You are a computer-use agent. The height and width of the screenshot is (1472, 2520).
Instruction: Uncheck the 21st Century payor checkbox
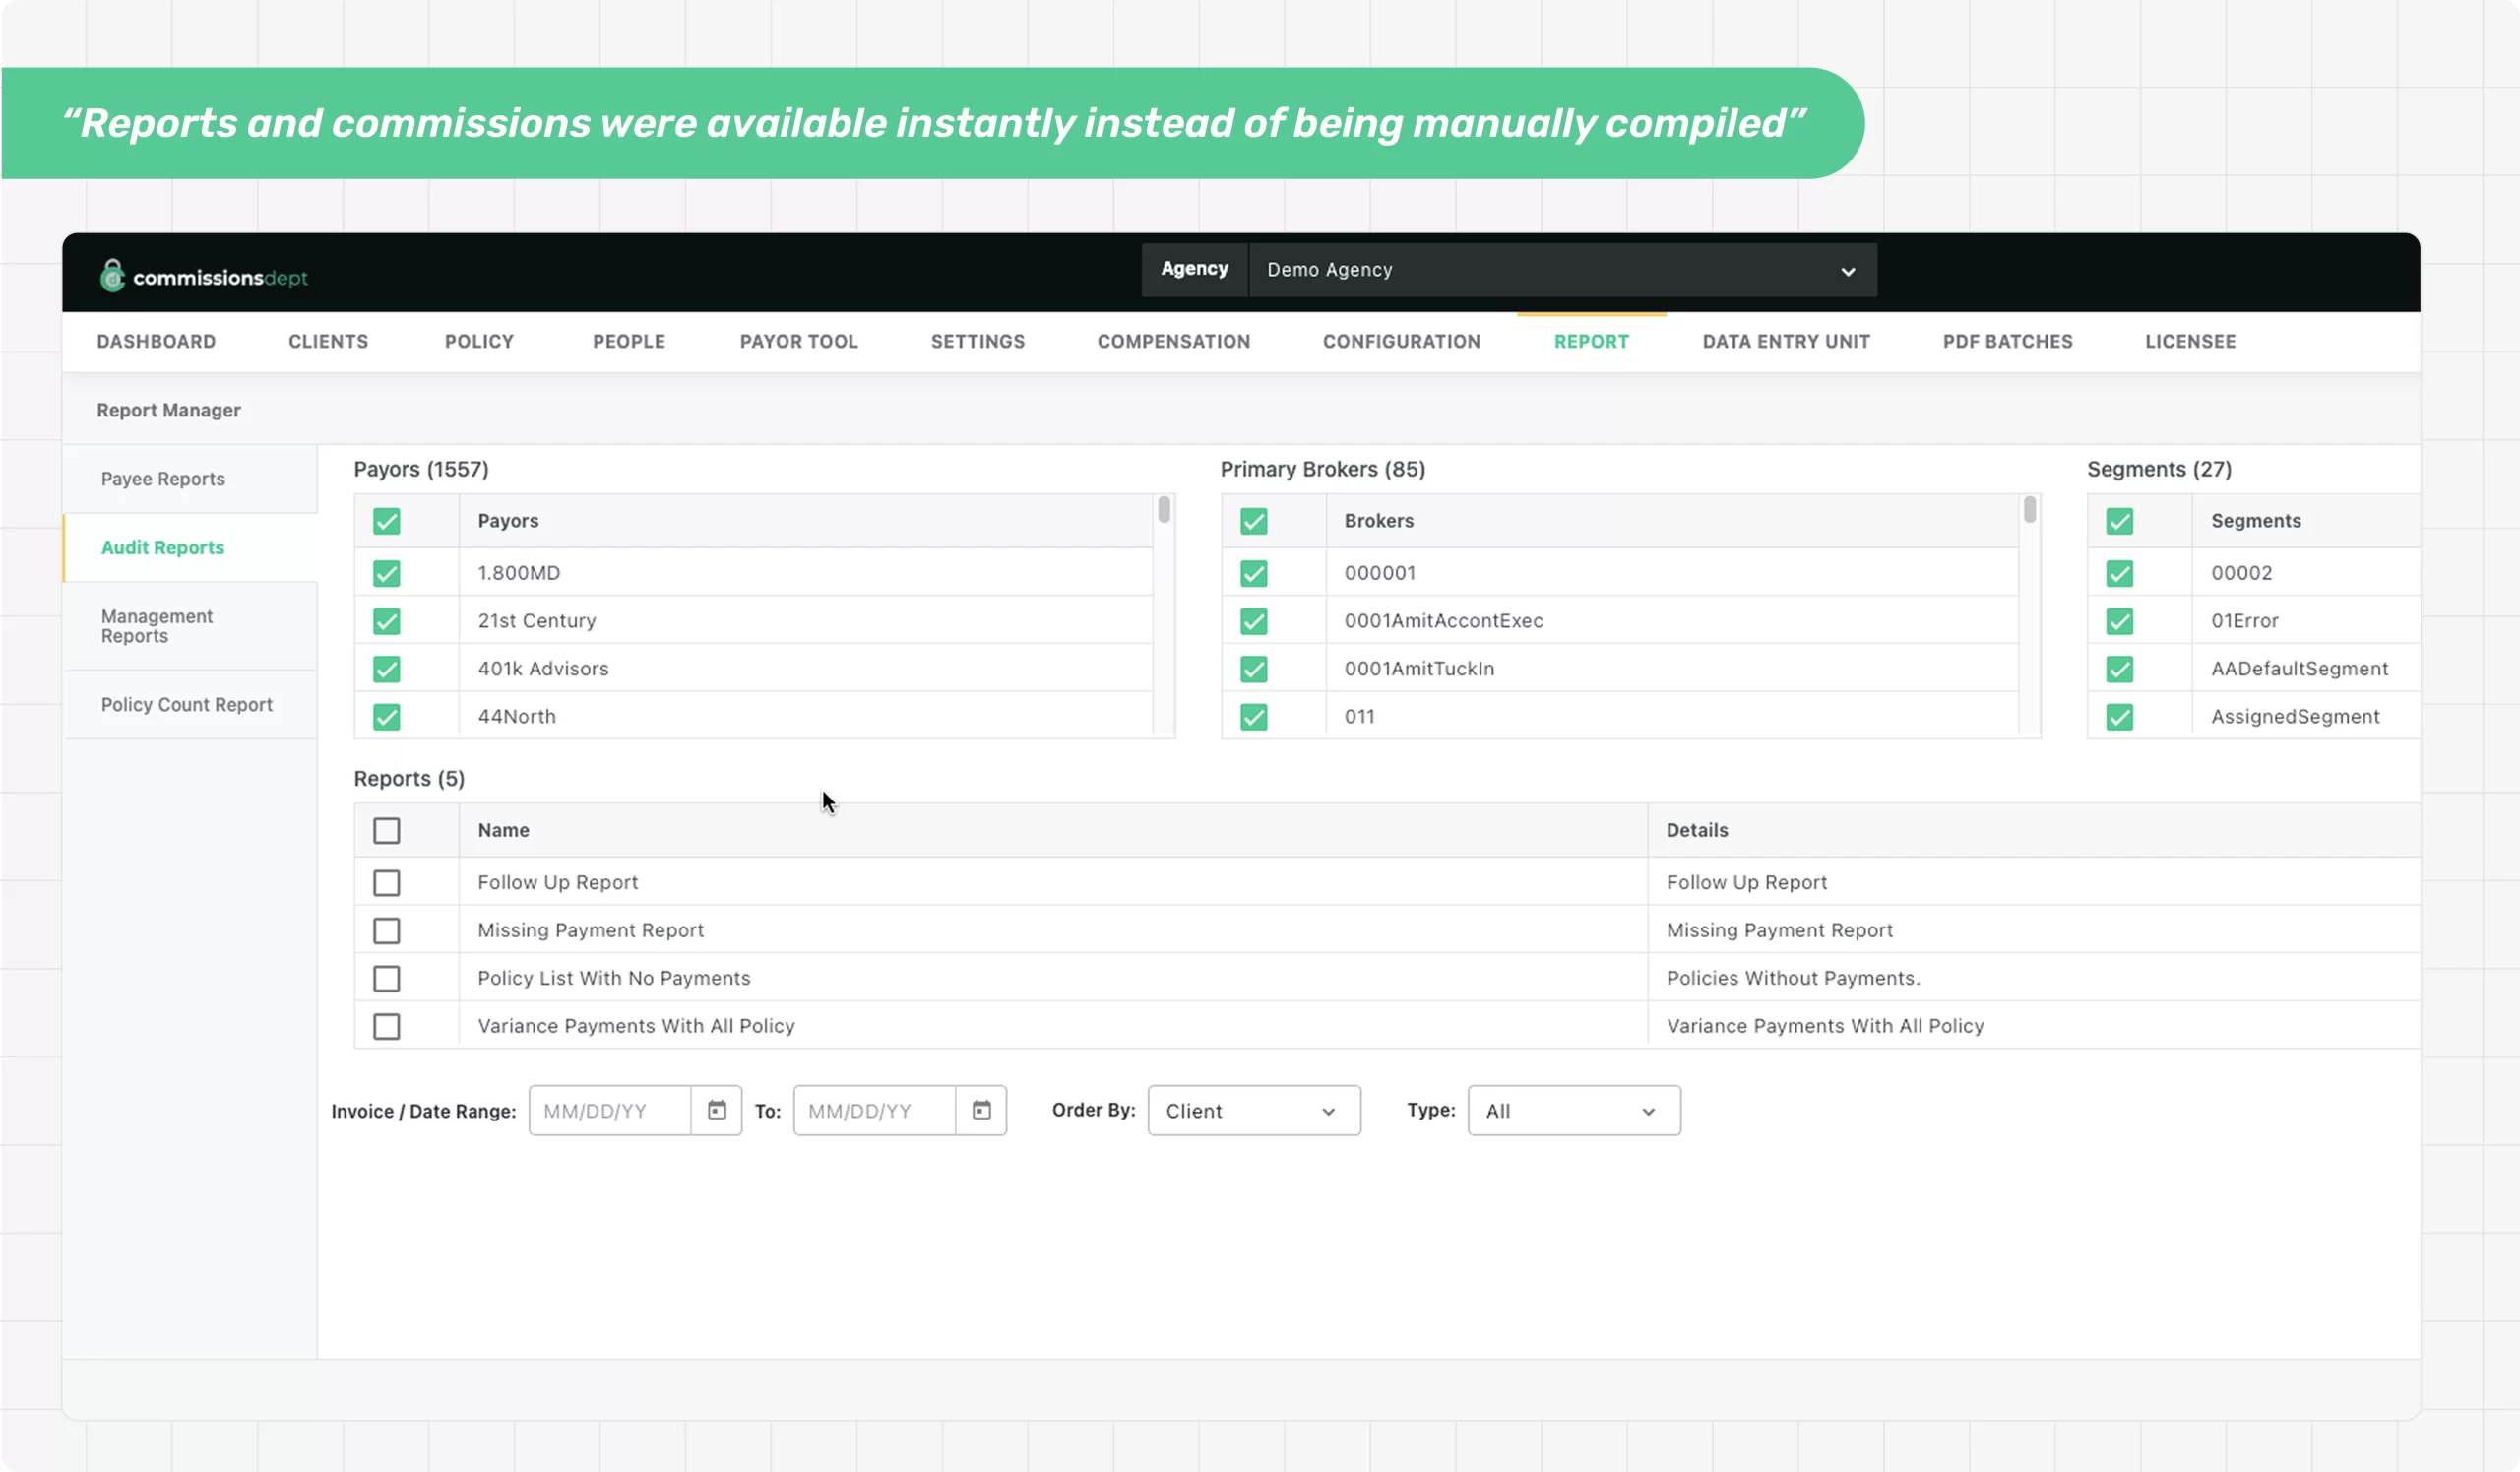pyautogui.click(x=386, y=621)
